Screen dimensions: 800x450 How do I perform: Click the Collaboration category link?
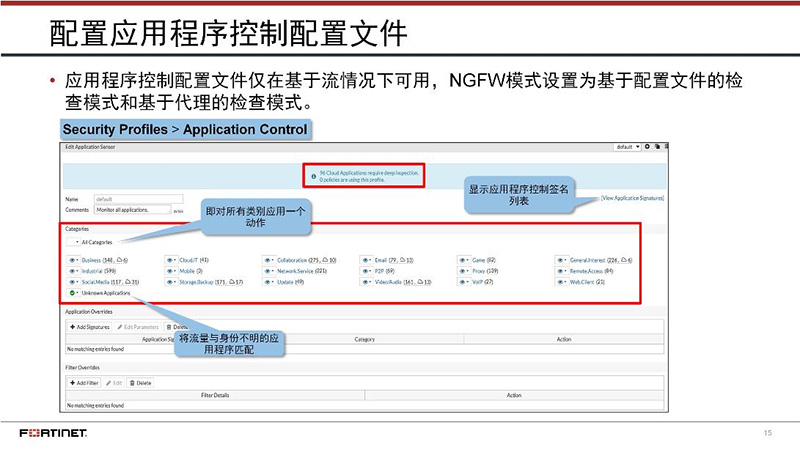pos(292,260)
